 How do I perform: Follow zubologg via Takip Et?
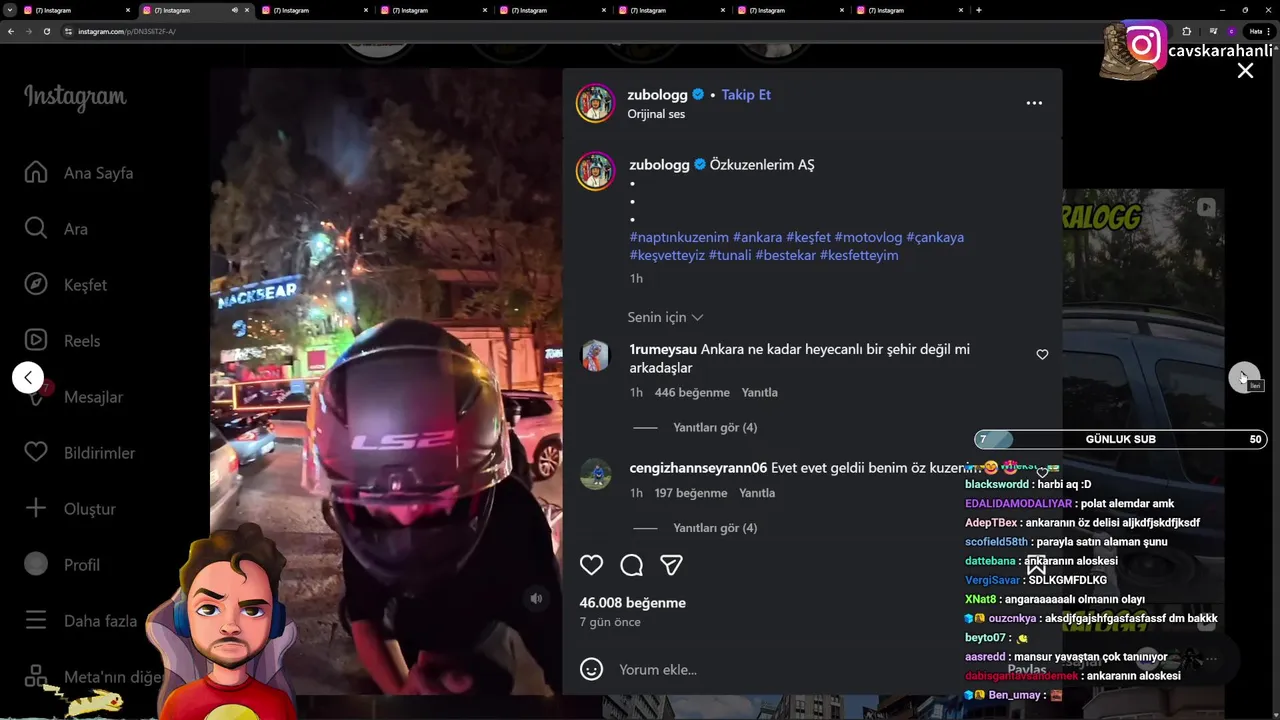click(x=746, y=95)
